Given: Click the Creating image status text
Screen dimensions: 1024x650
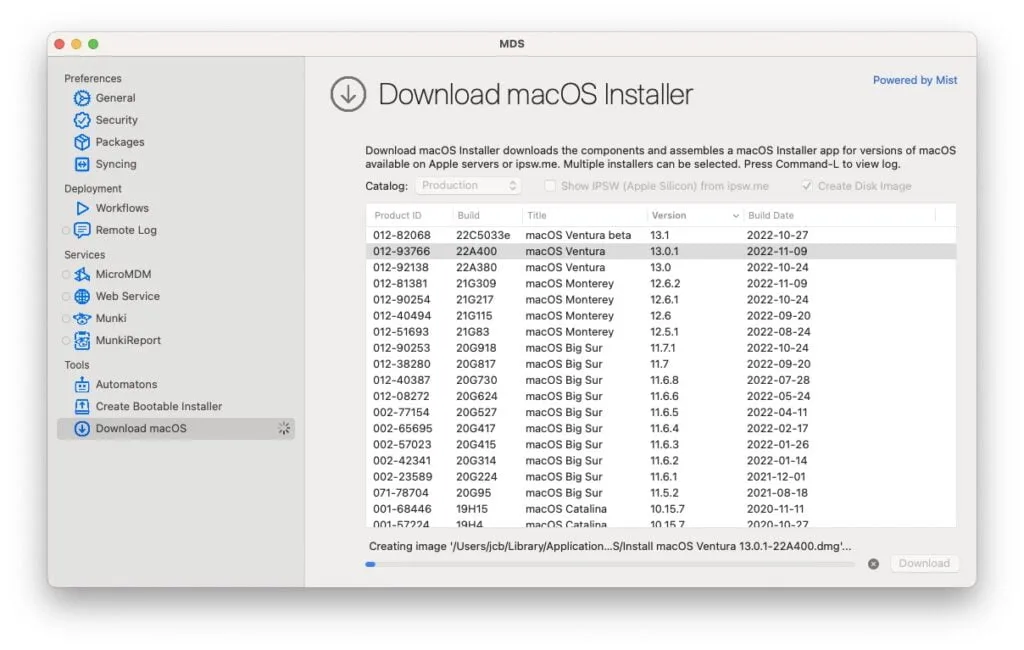Looking at the screenshot, I should coord(610,547).
